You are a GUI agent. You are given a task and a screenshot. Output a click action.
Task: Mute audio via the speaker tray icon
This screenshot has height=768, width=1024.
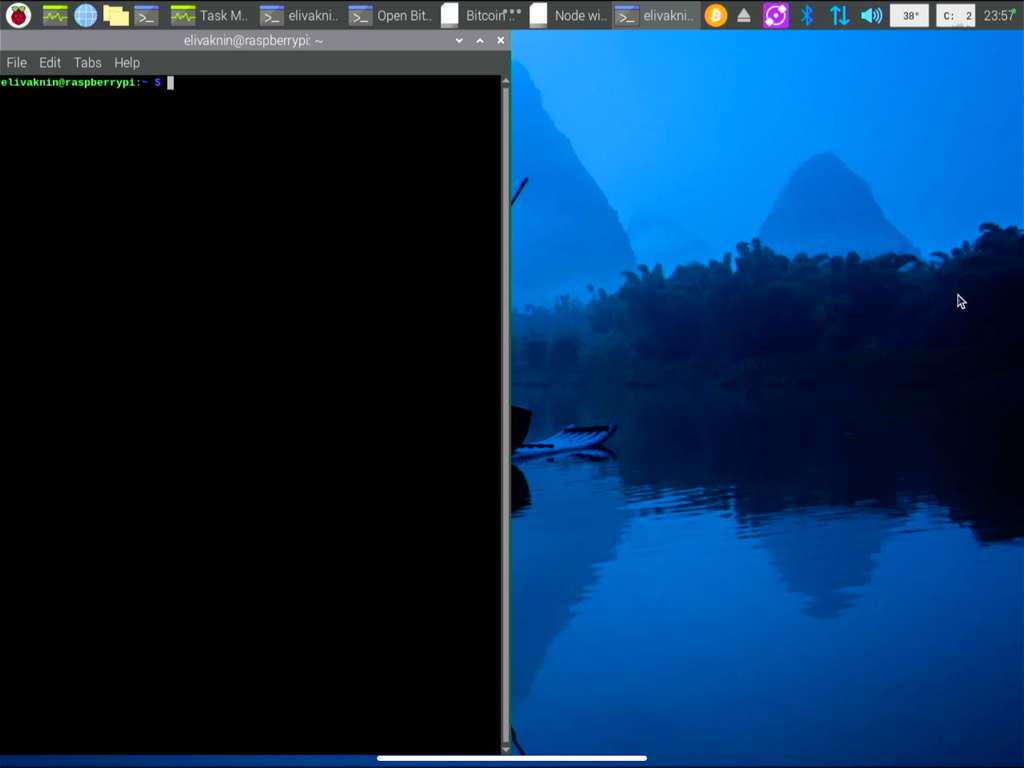pyautogui.click(x=871, y=15)
